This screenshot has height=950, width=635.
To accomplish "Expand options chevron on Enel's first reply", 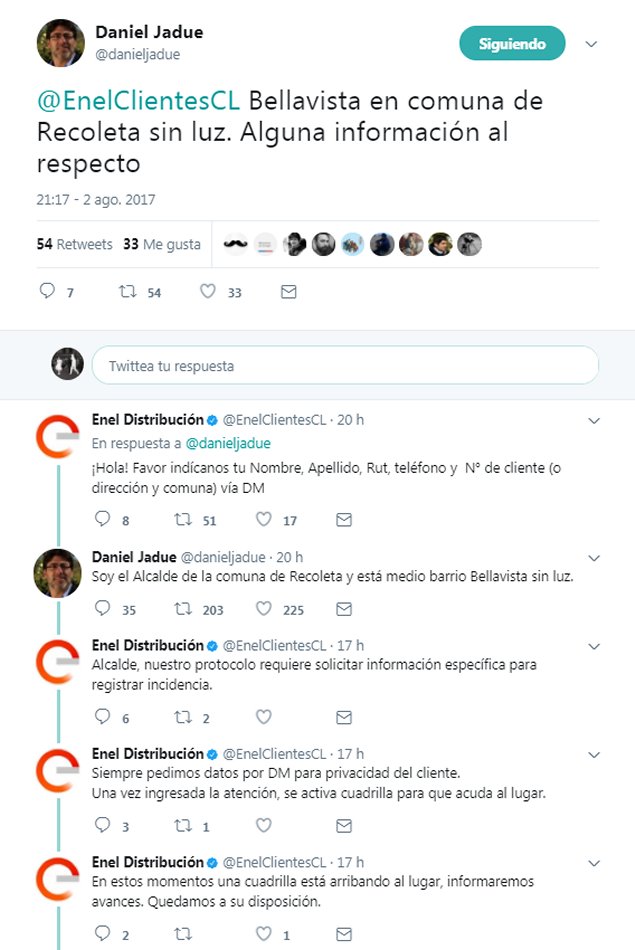I will (x=593, y=421).
